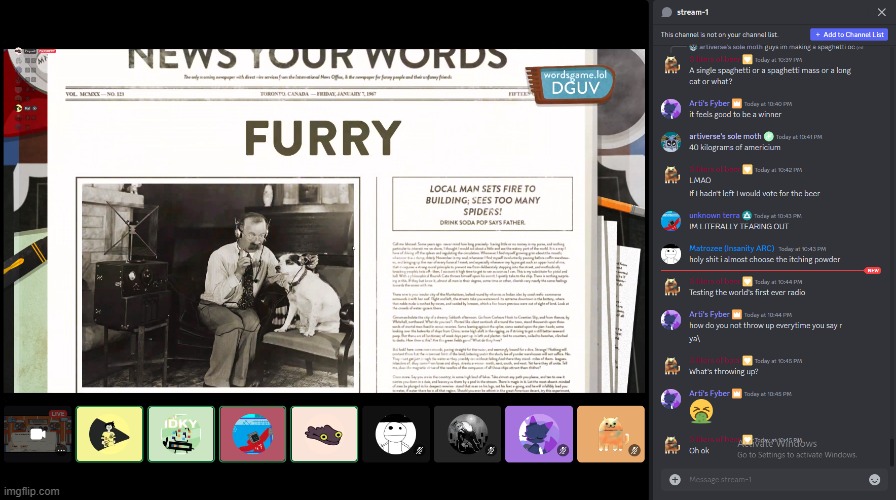The height and width of the screenshot is (500, 896).
Task: Open artiverse's sole moth username at 10:41 PM
Action: [725, 136]
